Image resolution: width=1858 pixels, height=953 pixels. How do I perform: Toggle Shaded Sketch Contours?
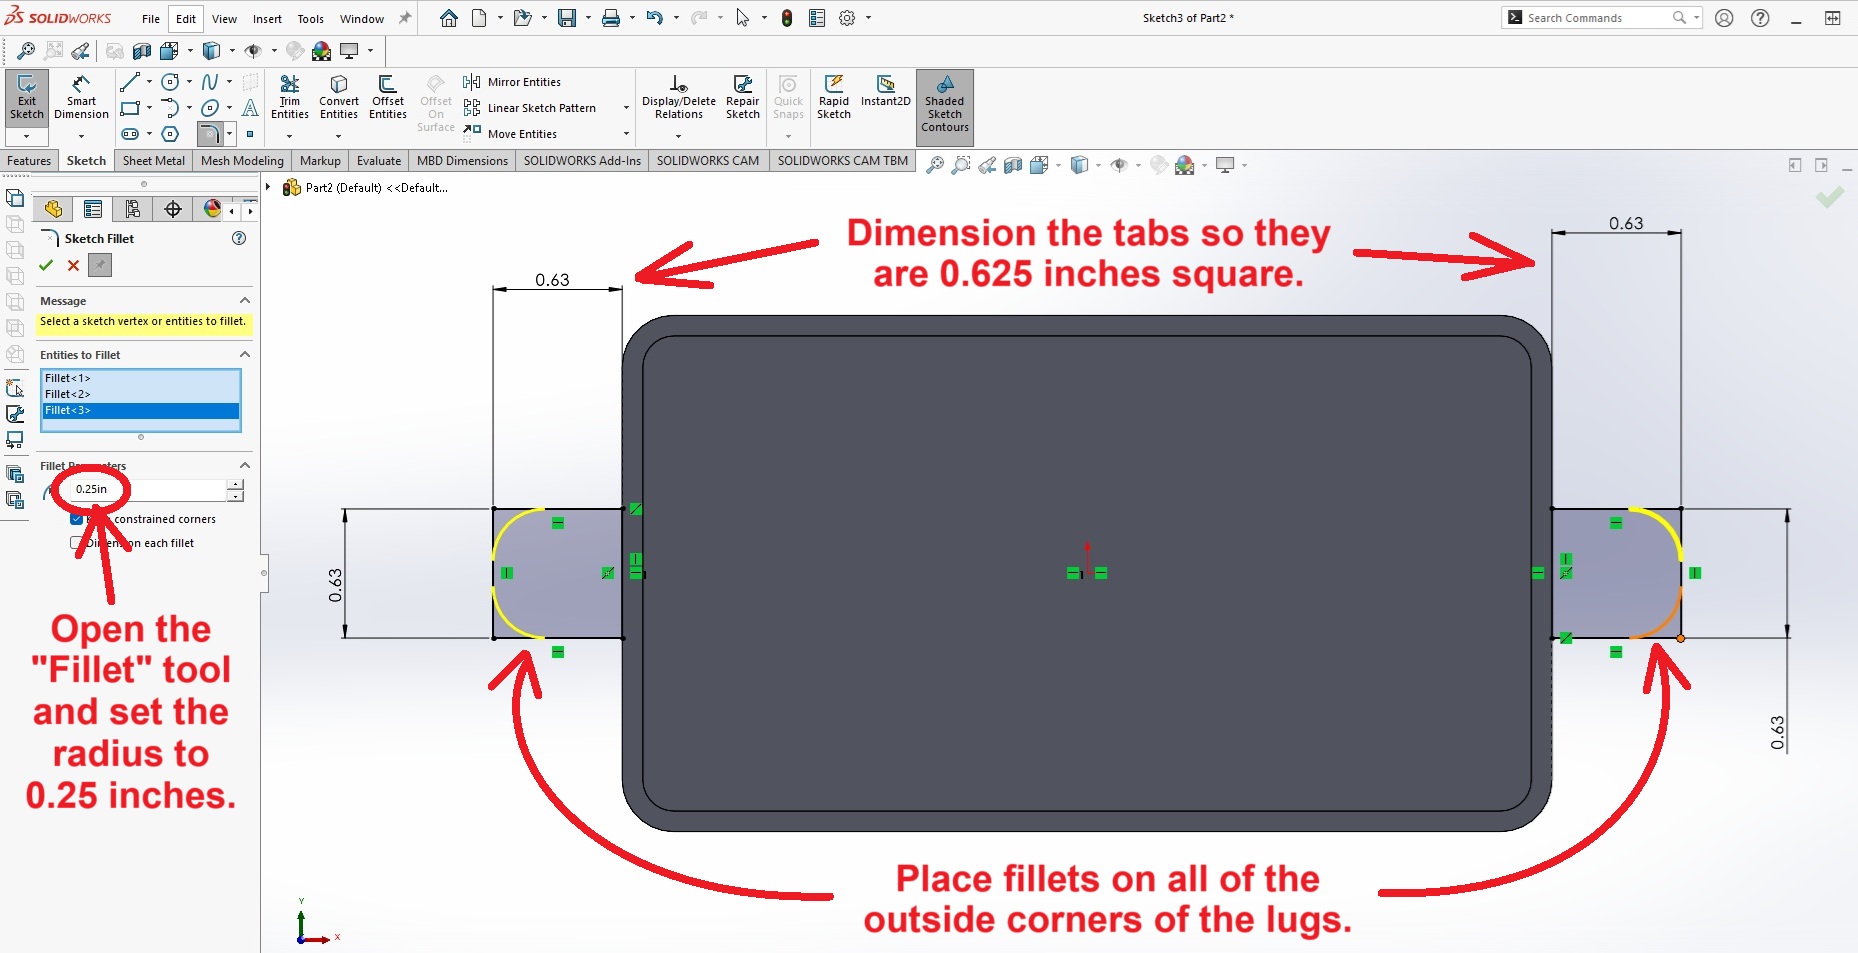click(x=944, y=104)
